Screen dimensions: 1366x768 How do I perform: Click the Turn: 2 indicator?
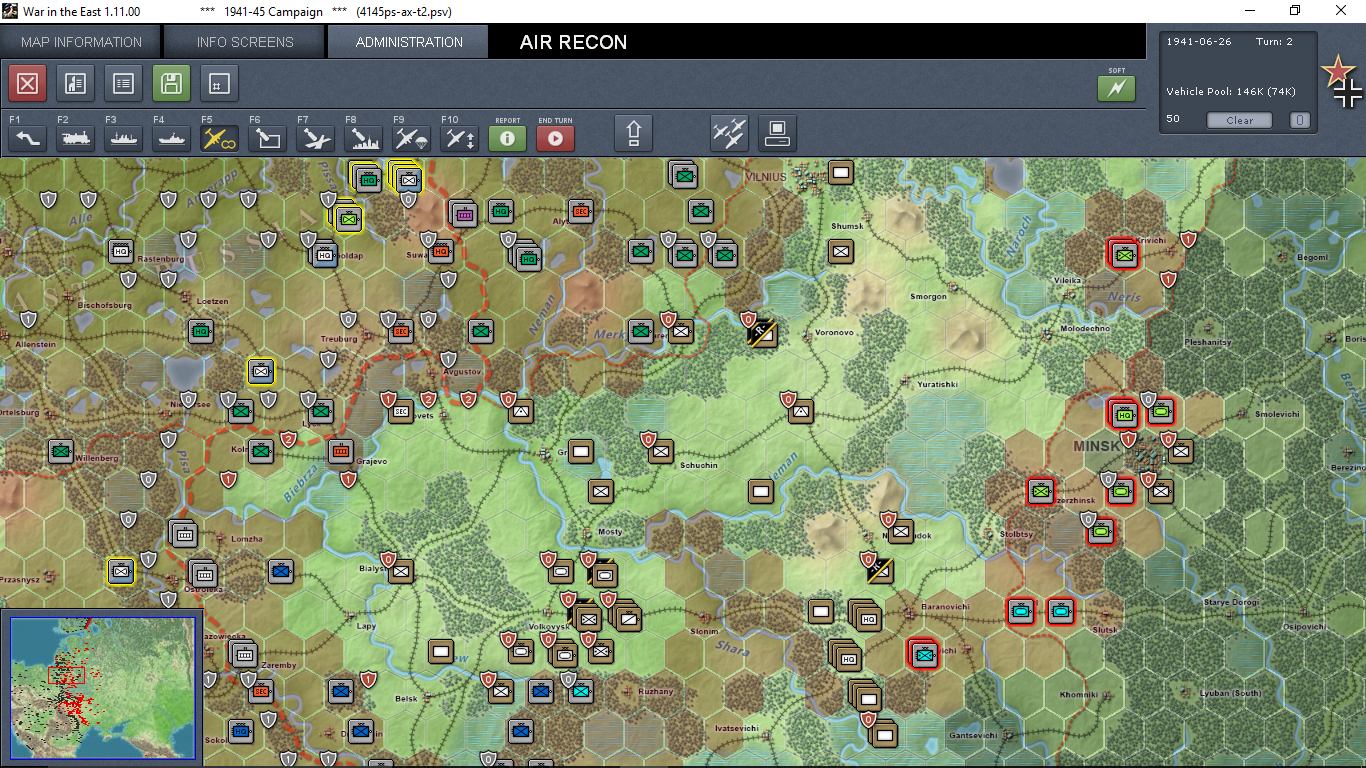coord(1275,41)
